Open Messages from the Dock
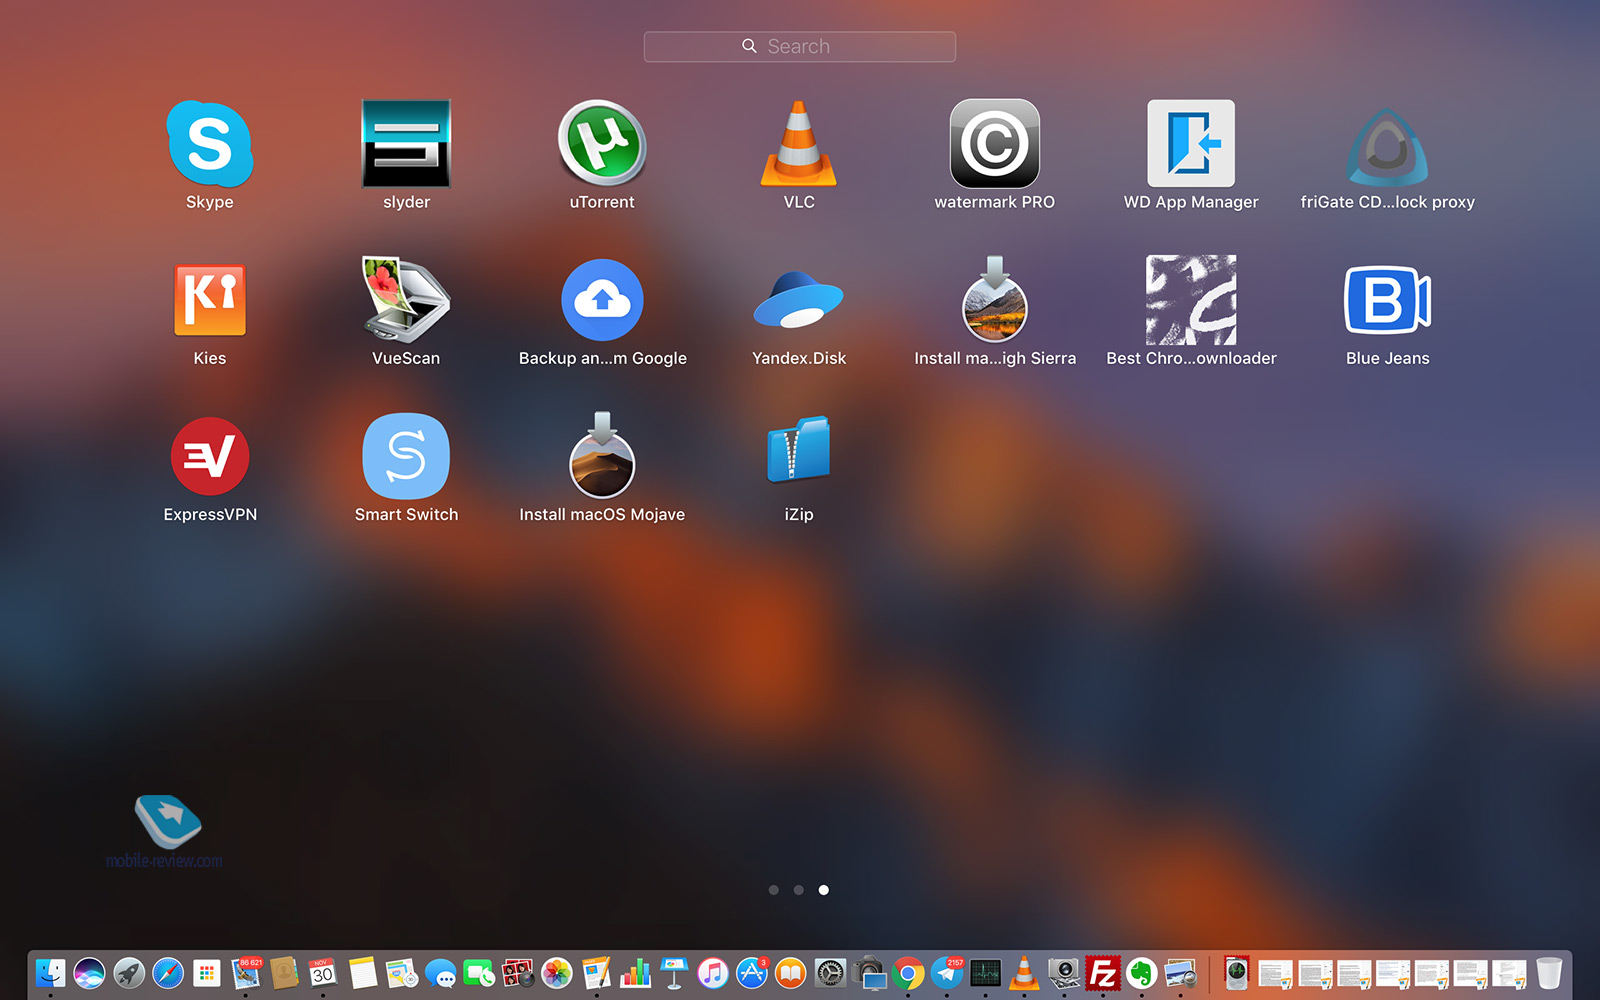 click(440, 973)
